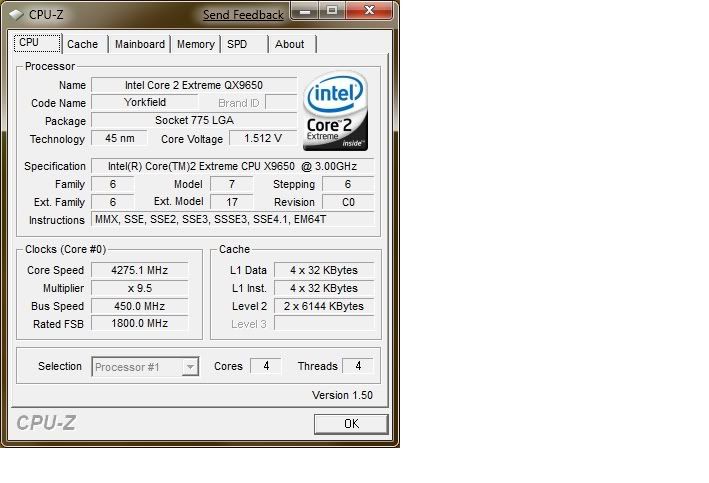Click the Ext. Family value 6

pos(113,202)
